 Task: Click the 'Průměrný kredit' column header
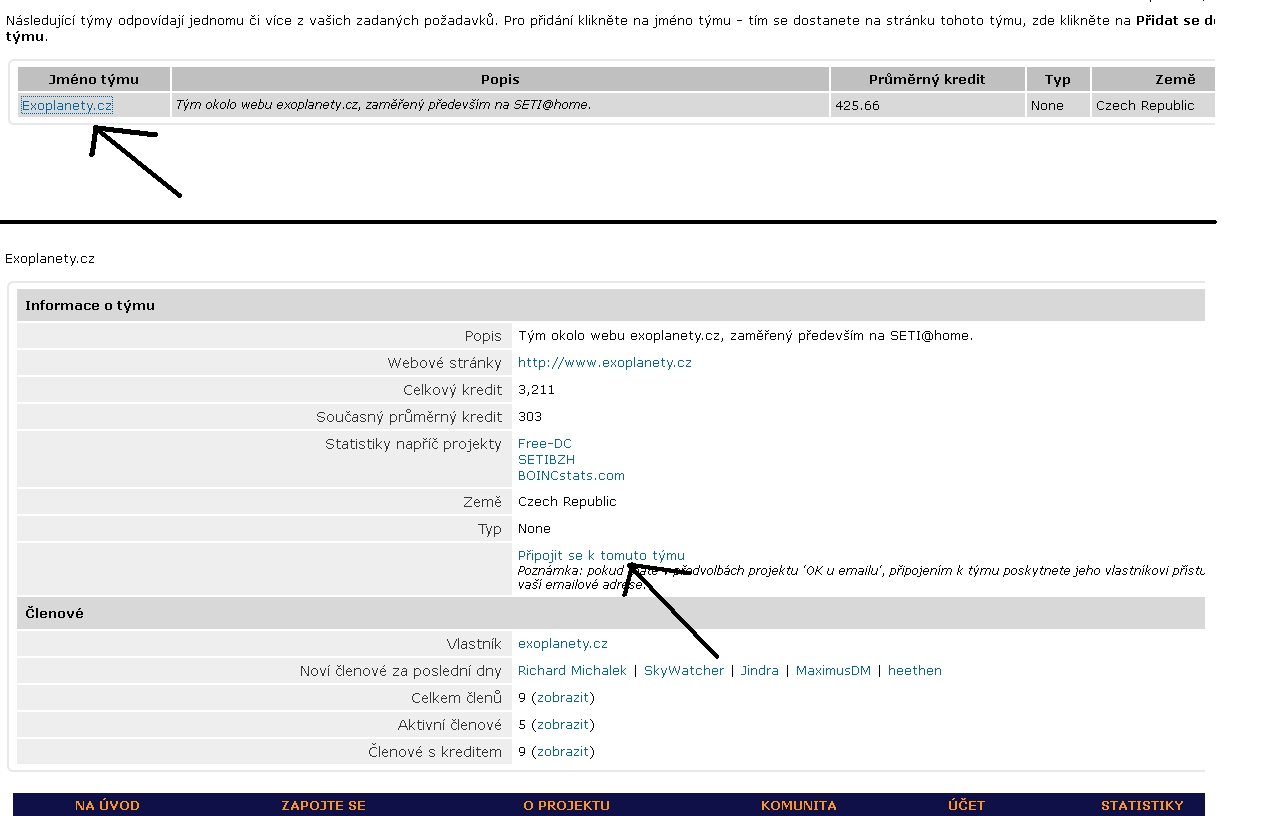[x=927, y=79]
